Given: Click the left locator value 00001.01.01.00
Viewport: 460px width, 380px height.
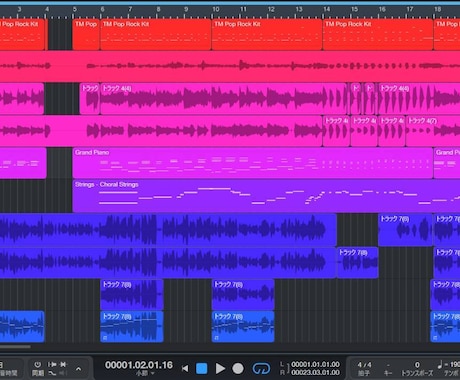Looking at the screenshot, I should 315,364.
